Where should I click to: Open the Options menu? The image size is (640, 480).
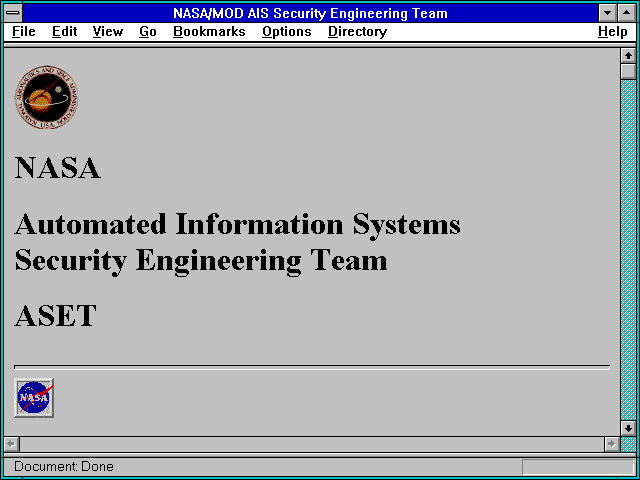click(287, 32)
